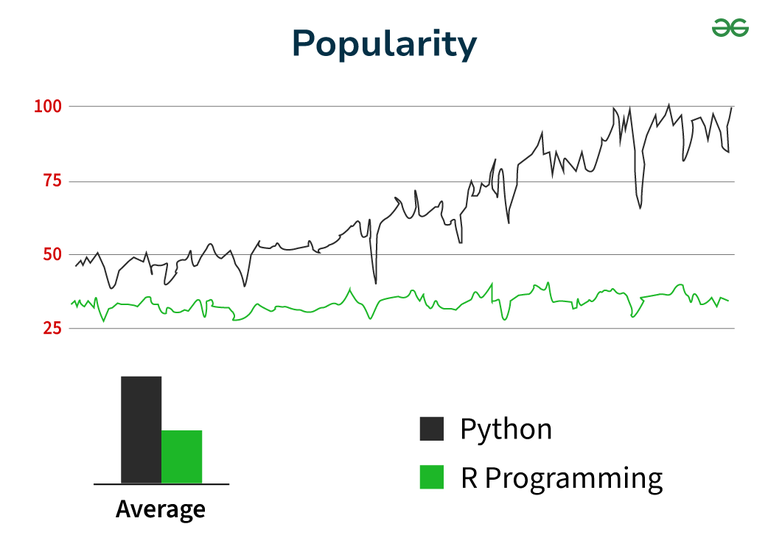The height and width of the screenshot is (549, 768).
Task: Click the right end of green R line
Action: point(728,300)
